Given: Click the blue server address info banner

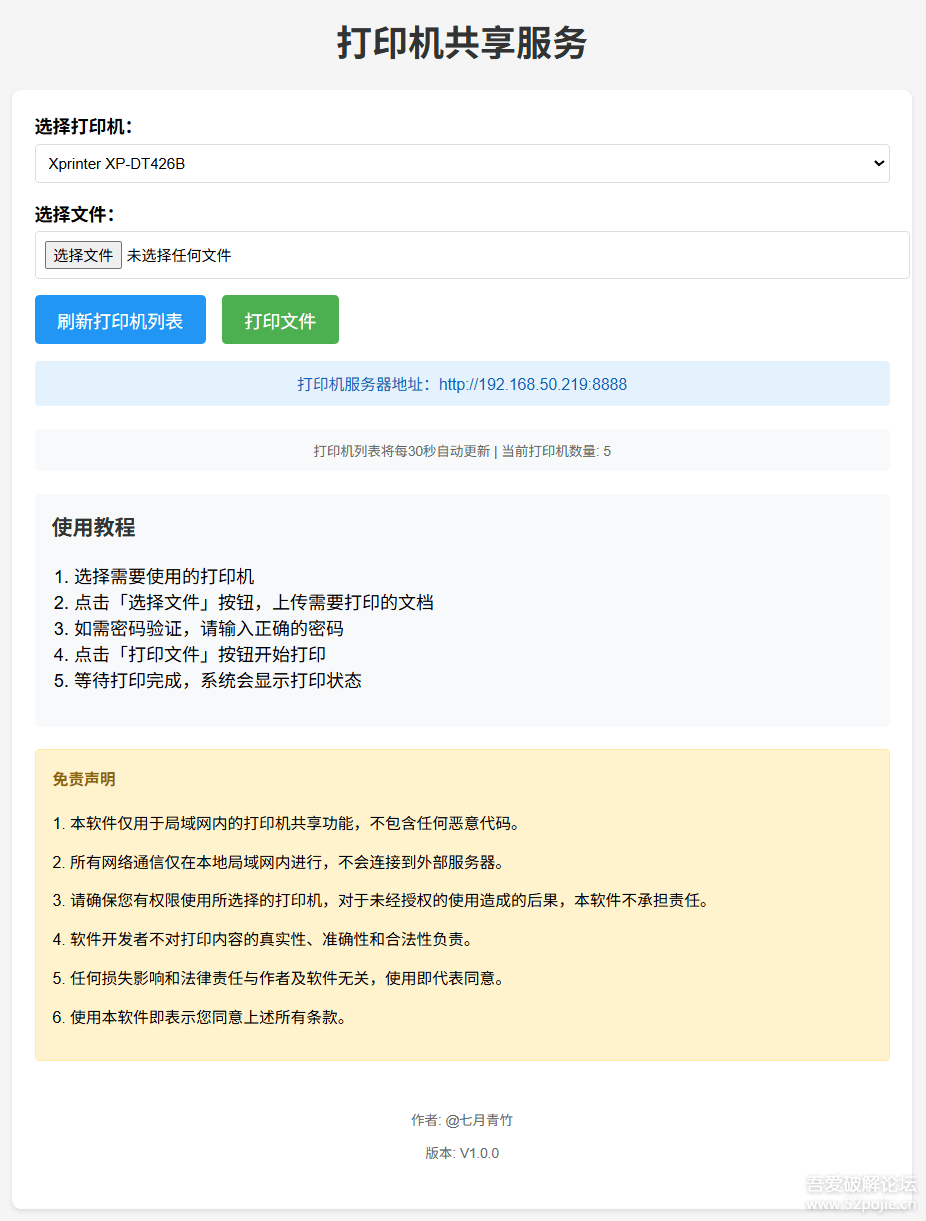Looking at the screenshot, I should tap(462, 384).
